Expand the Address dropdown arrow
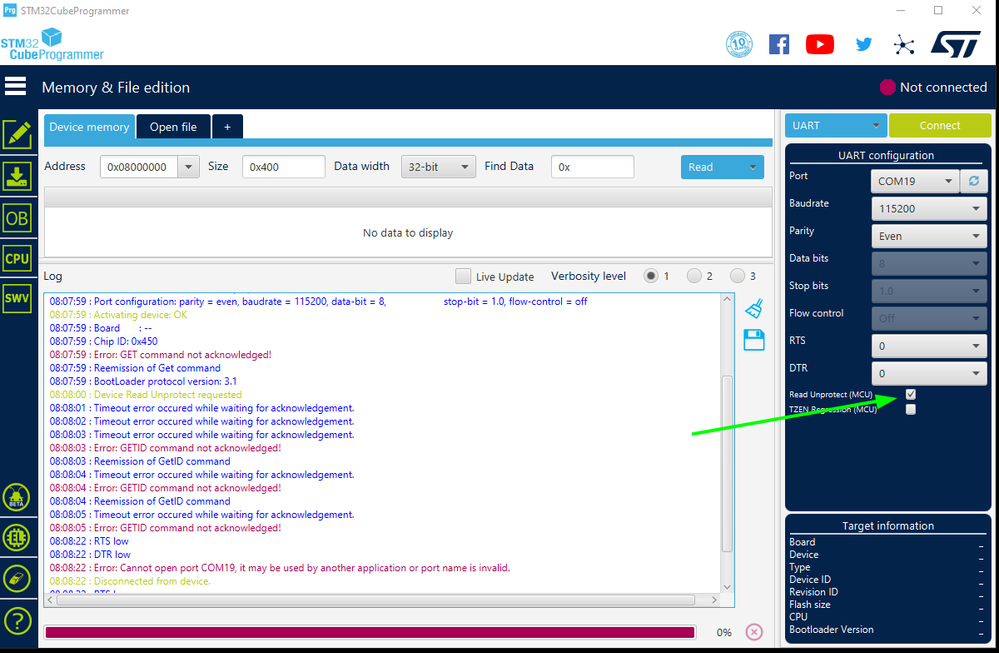The width and height of the screenshot is (999, 653). 188,167
